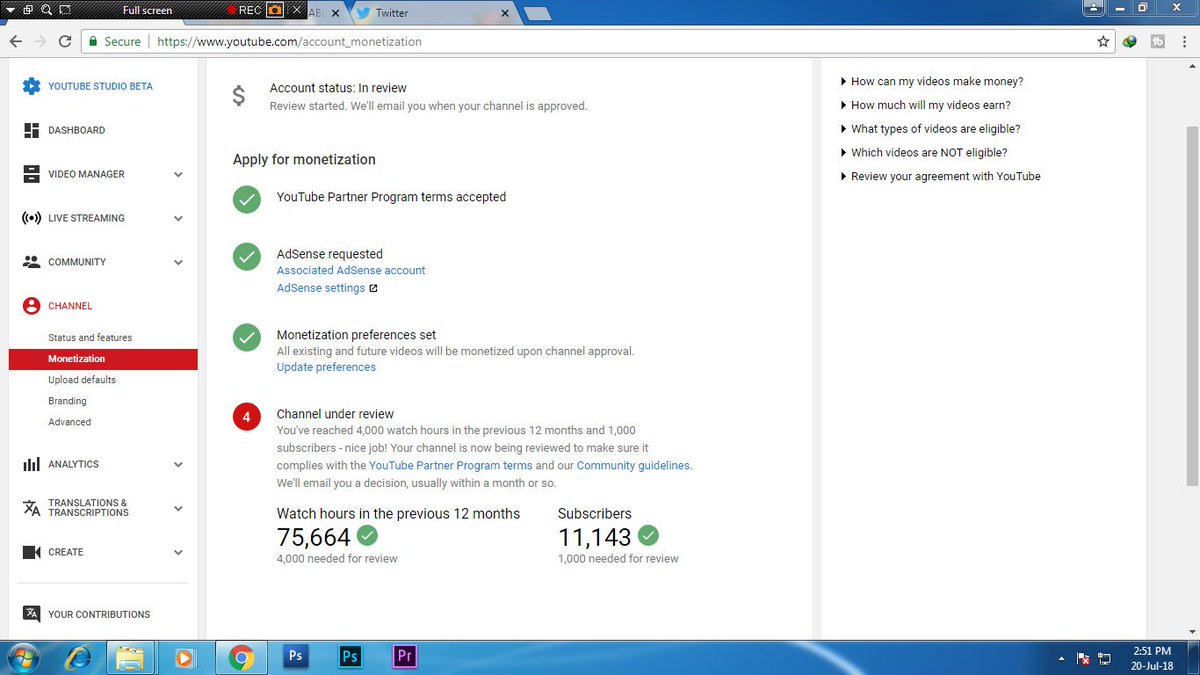
Task: Click the Create camera icon
Action: point(31,552)
